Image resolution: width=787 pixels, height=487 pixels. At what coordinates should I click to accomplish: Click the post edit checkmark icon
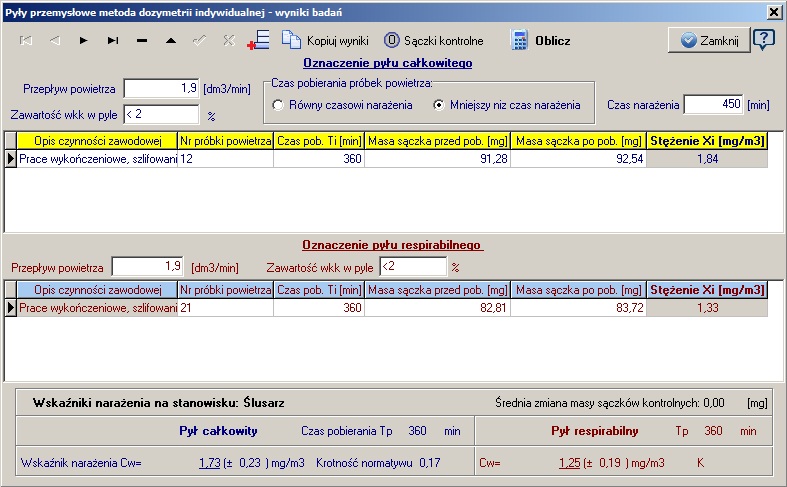(200, 41)
